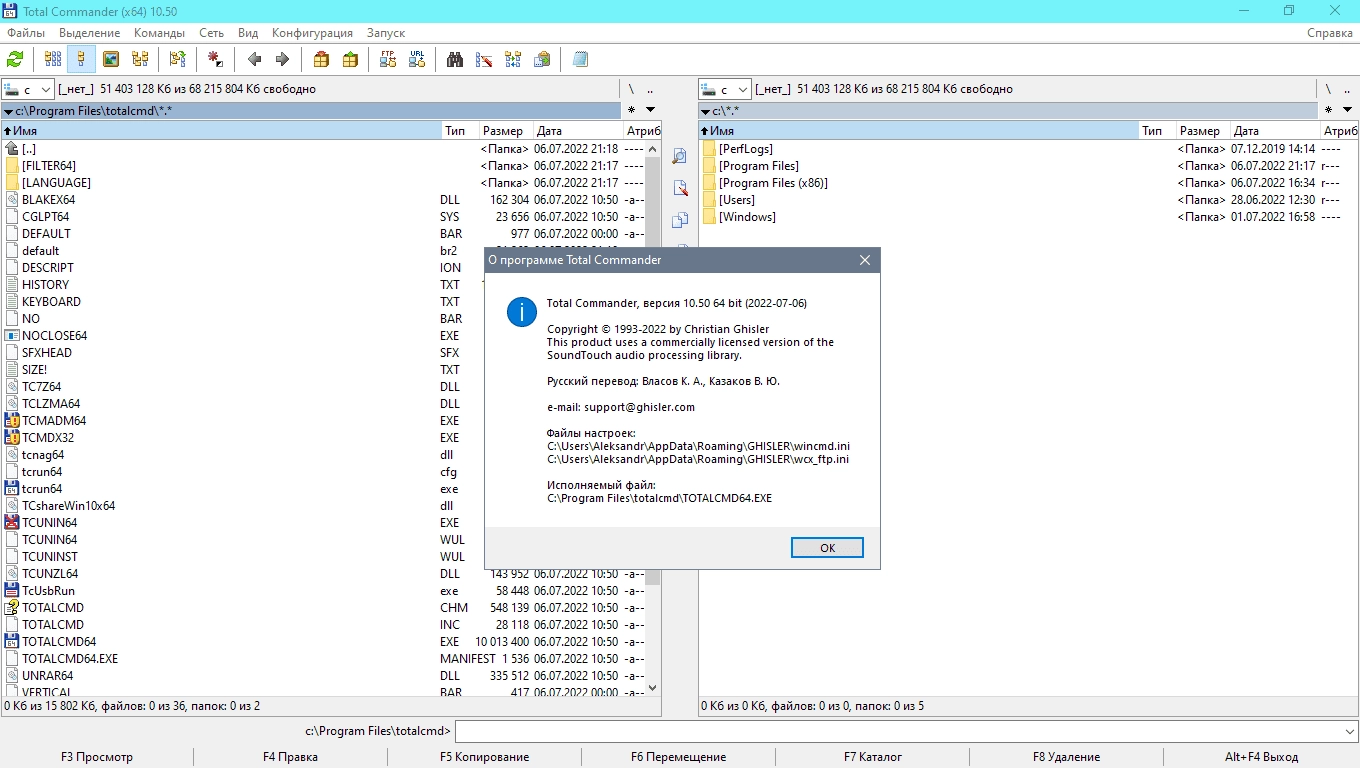The height and width of the screenshot is (768, 1360).
Task: Open the Конфигурация menu
Action: pos(312,33)
